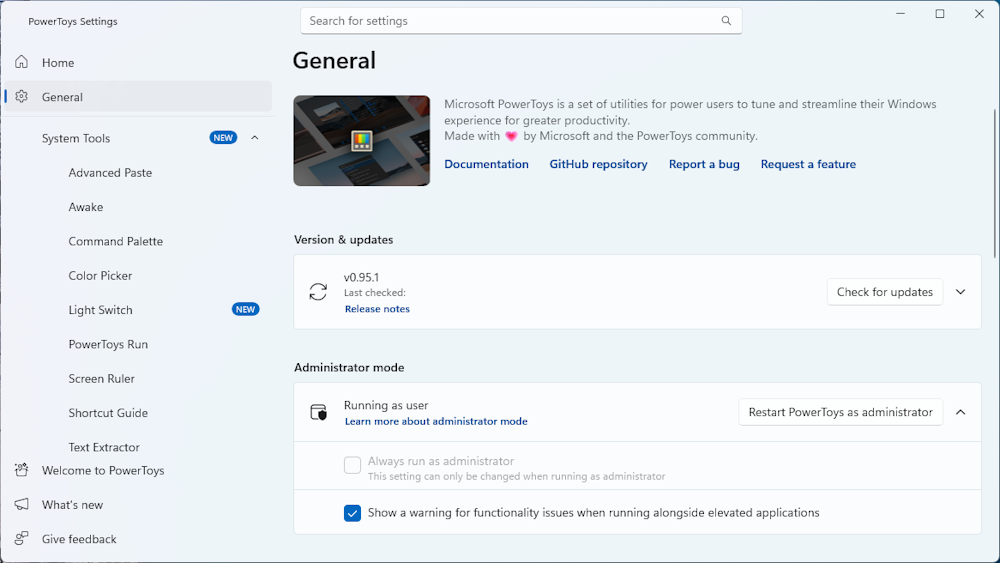This screenshot has width=1000, height=563.
Task: Open Color Picker settings page
Action: 100,276
